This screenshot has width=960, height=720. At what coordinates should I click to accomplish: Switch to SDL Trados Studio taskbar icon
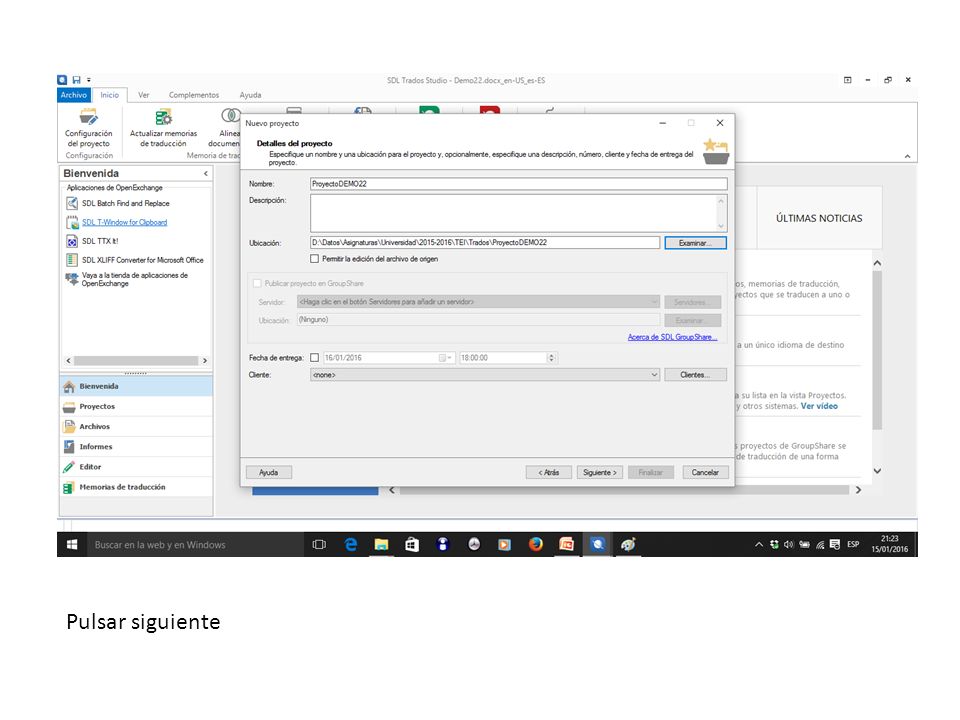(x=598, y=544)
